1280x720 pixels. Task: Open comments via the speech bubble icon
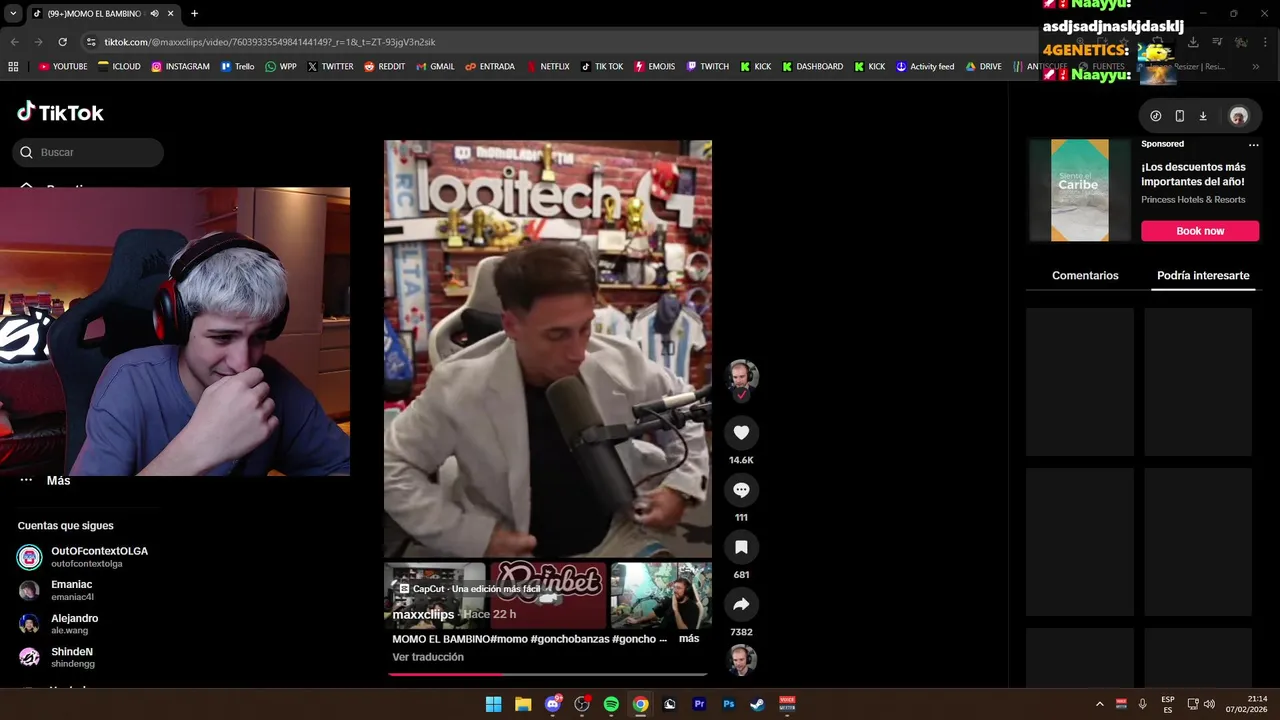(x=741, y=490)
